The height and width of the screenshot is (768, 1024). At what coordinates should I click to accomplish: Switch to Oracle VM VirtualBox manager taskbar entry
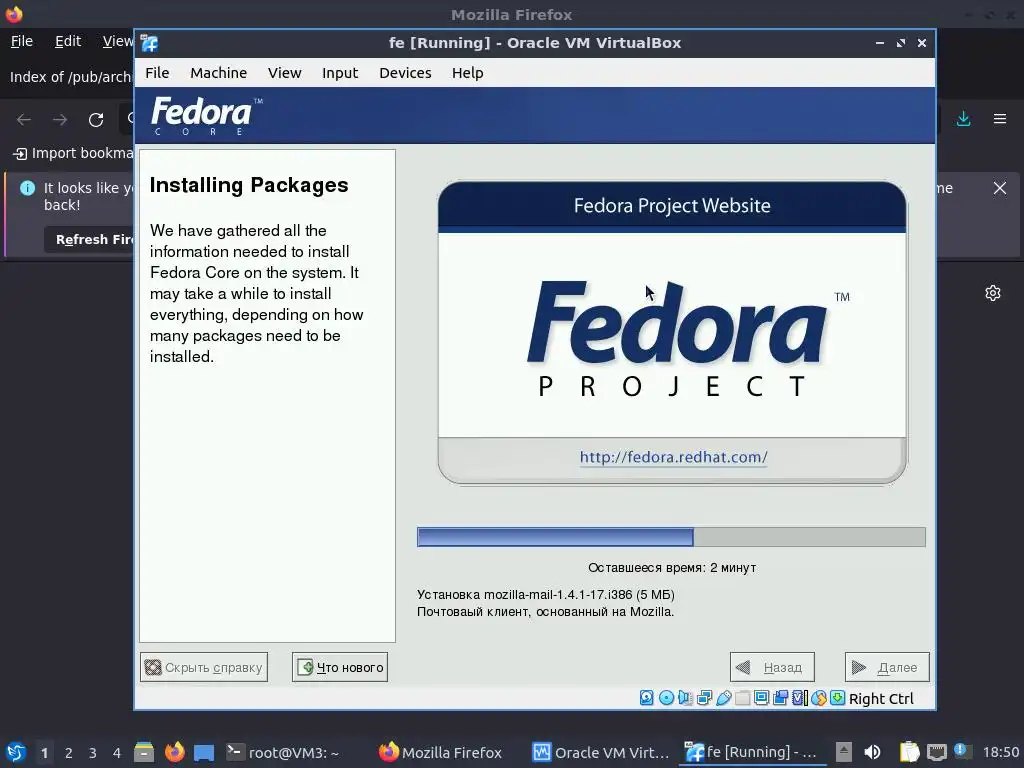[601, 752]
